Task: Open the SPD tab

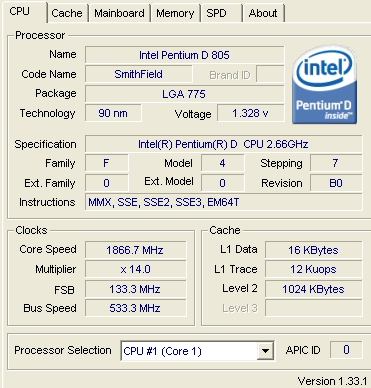Action: [221, 13]
